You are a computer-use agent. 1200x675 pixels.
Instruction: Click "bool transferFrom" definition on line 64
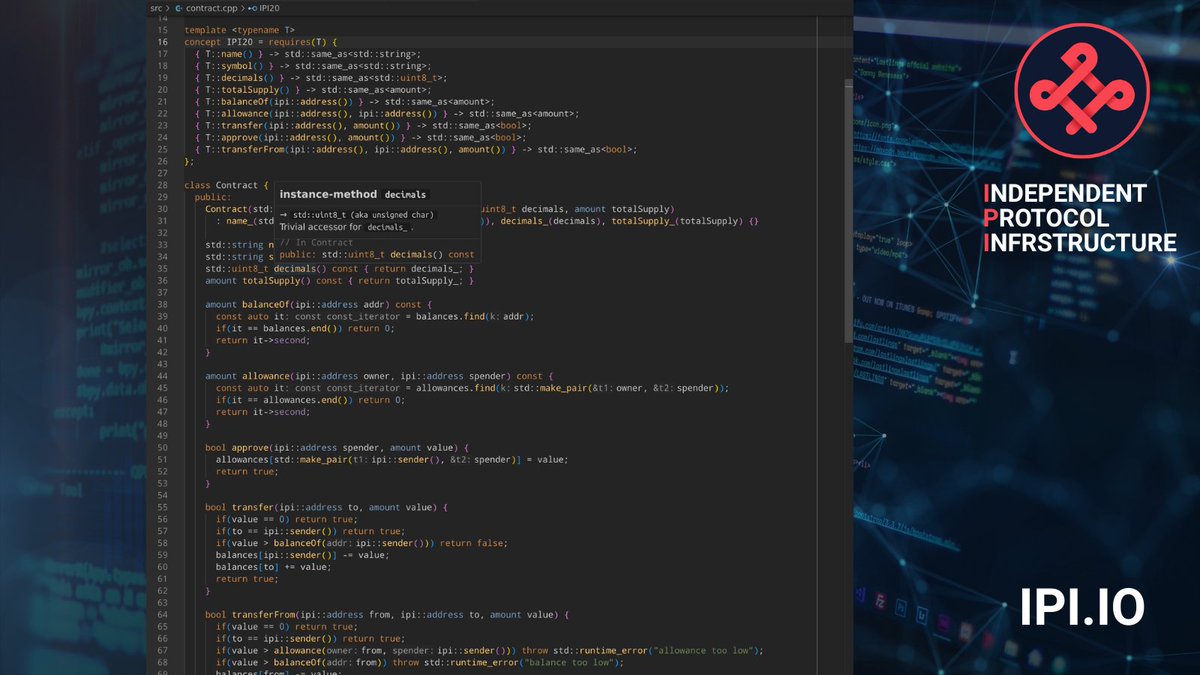251,614
